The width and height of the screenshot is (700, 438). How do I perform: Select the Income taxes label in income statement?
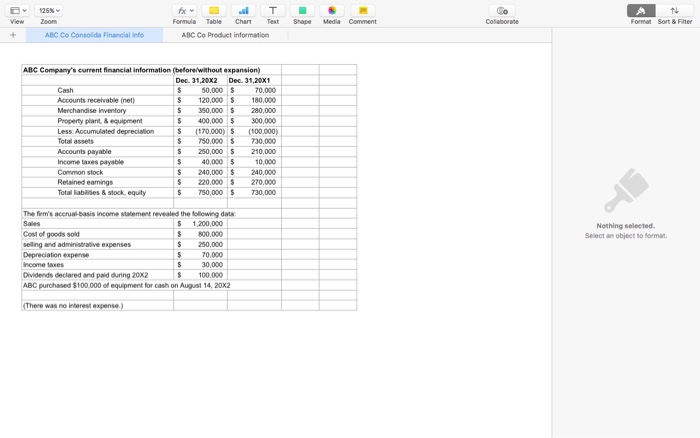[98, 264]
